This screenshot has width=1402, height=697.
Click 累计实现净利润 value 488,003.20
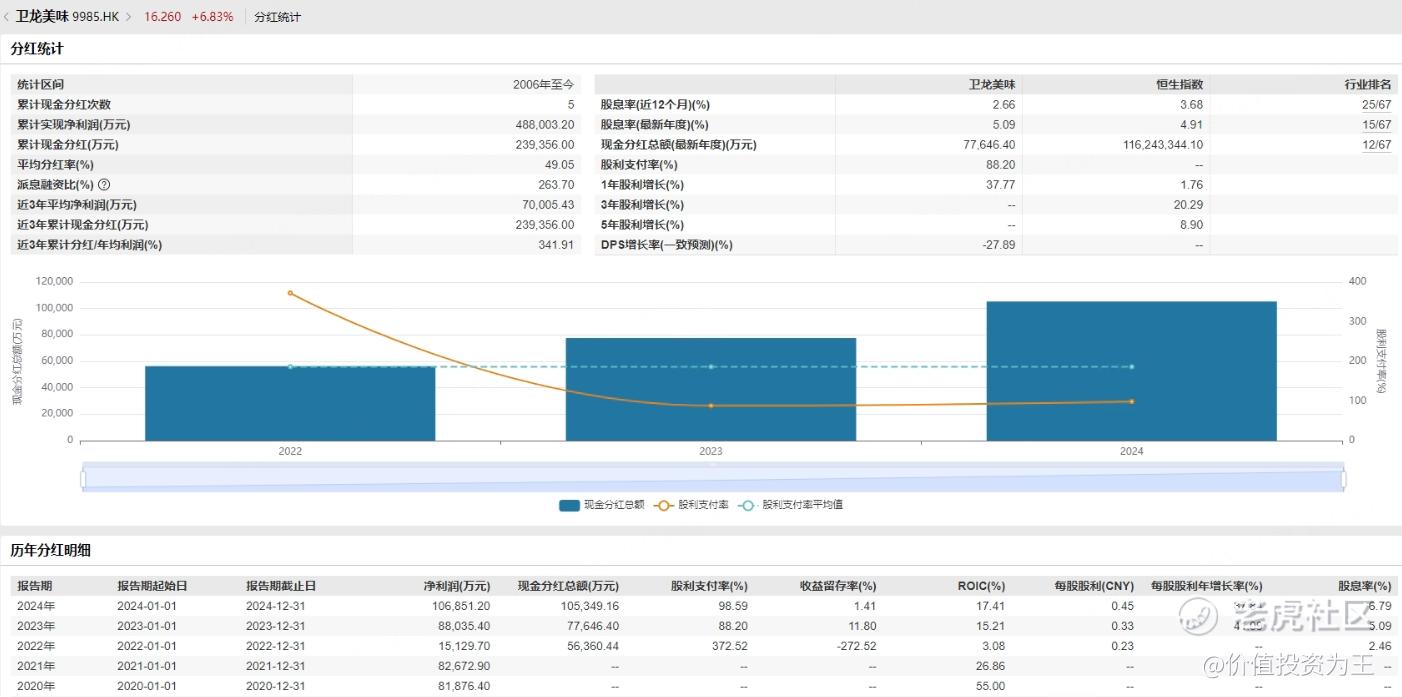click(545, 125)
